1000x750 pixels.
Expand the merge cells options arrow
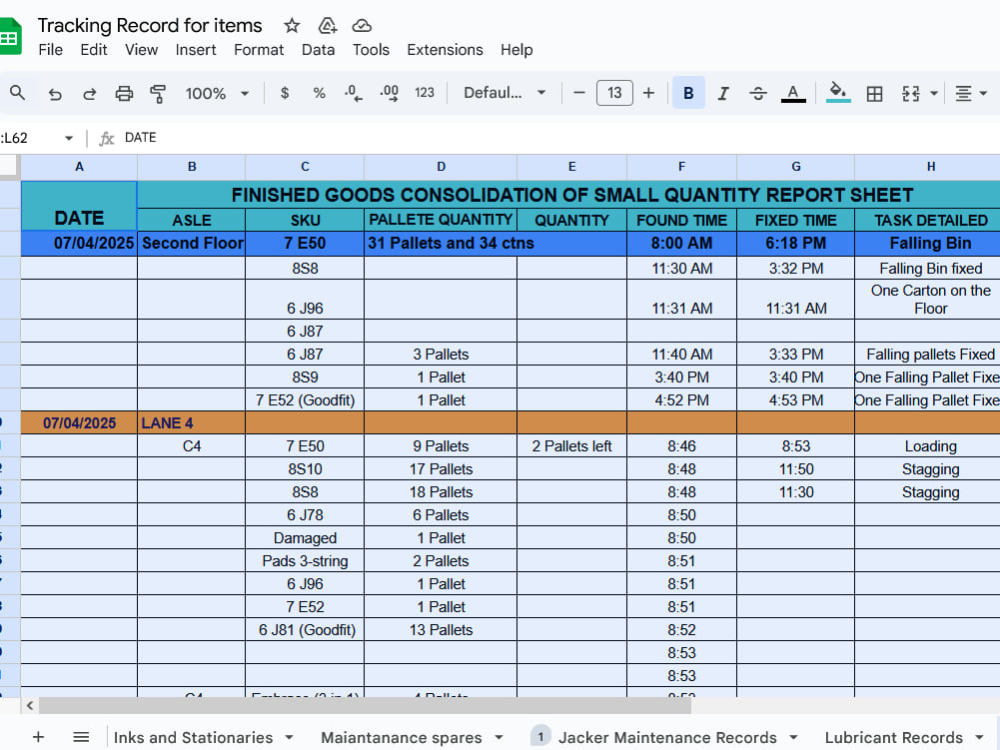(x=934, y=94)
